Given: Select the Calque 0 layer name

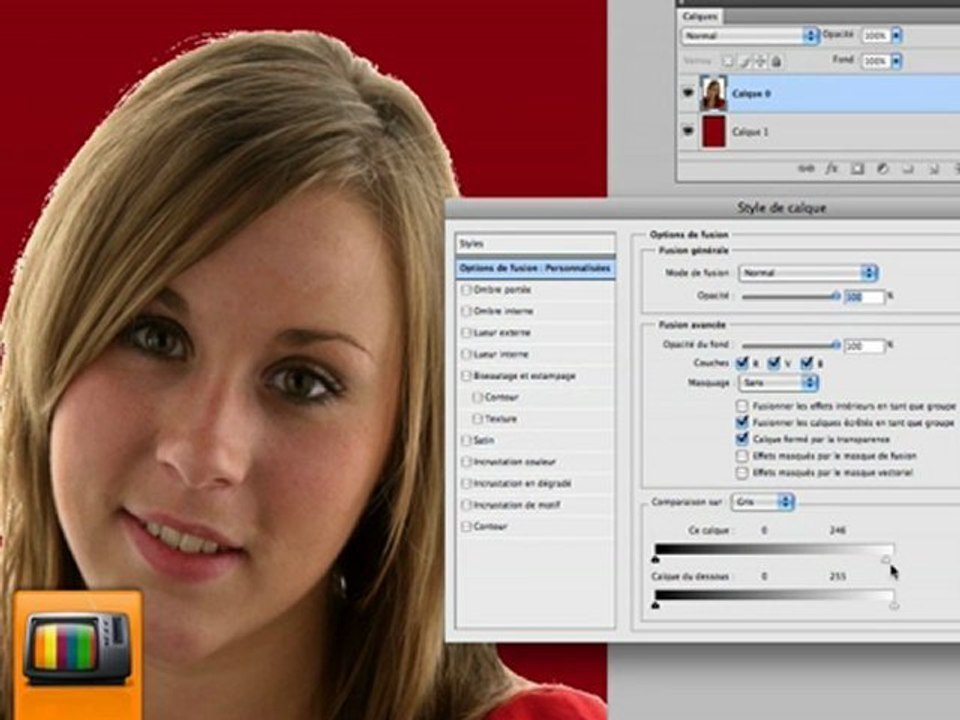Looking at the screenshot, I should coord(751,94).
